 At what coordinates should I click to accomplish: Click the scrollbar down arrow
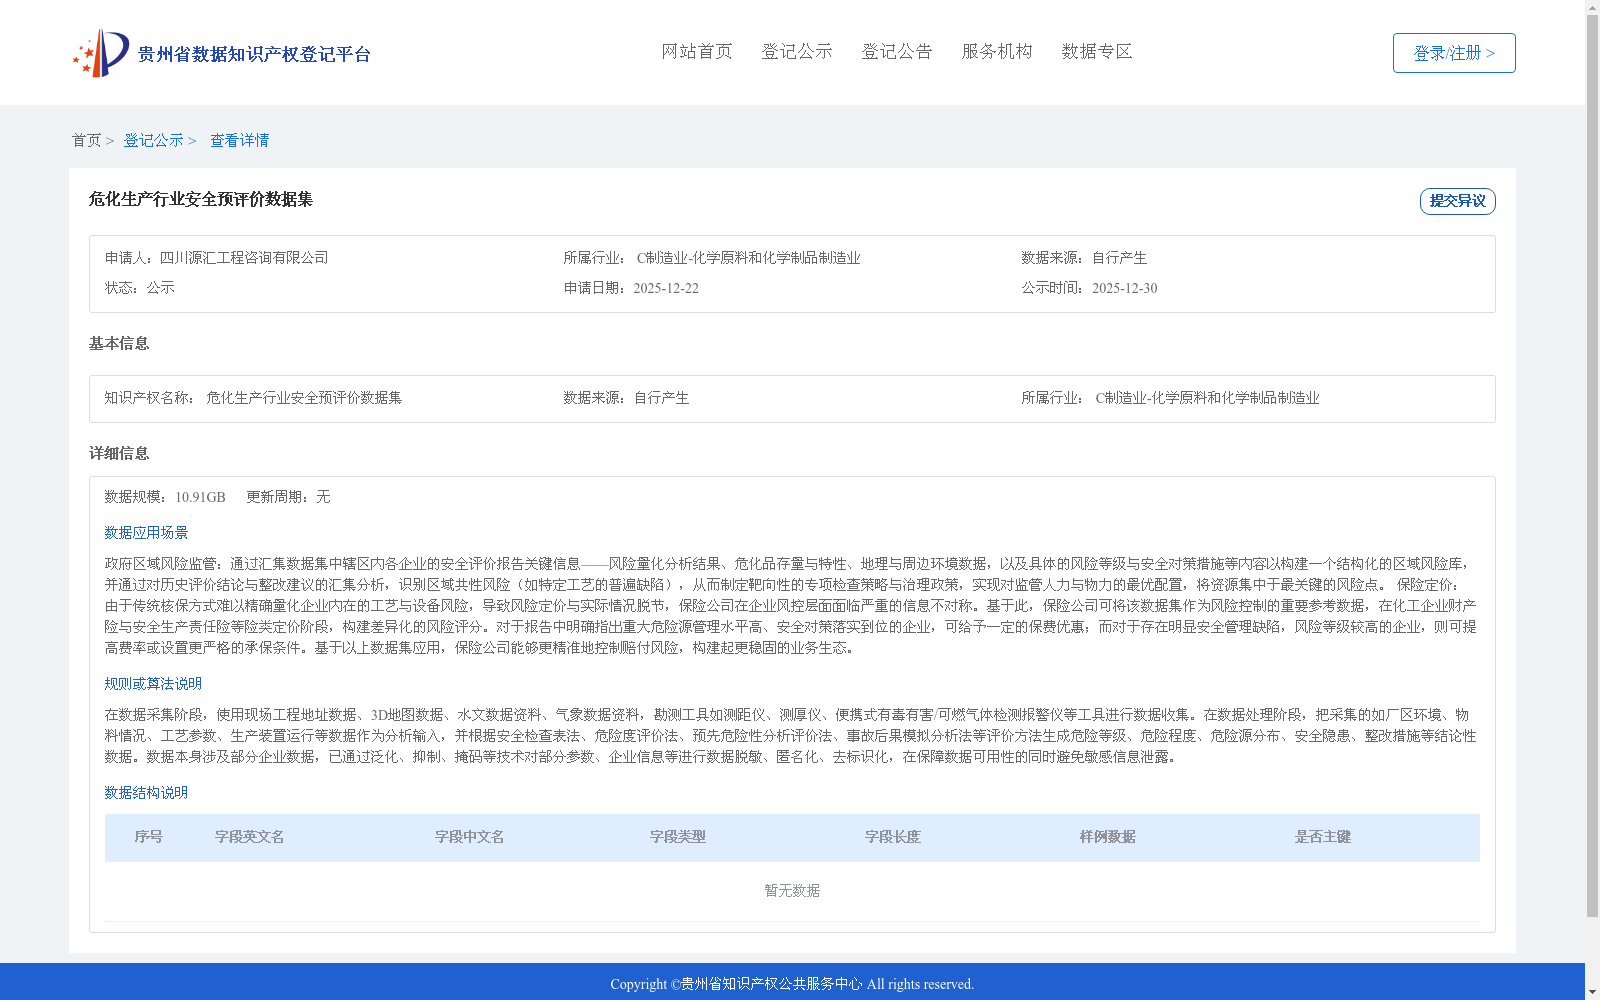[x=1592, y=993]
